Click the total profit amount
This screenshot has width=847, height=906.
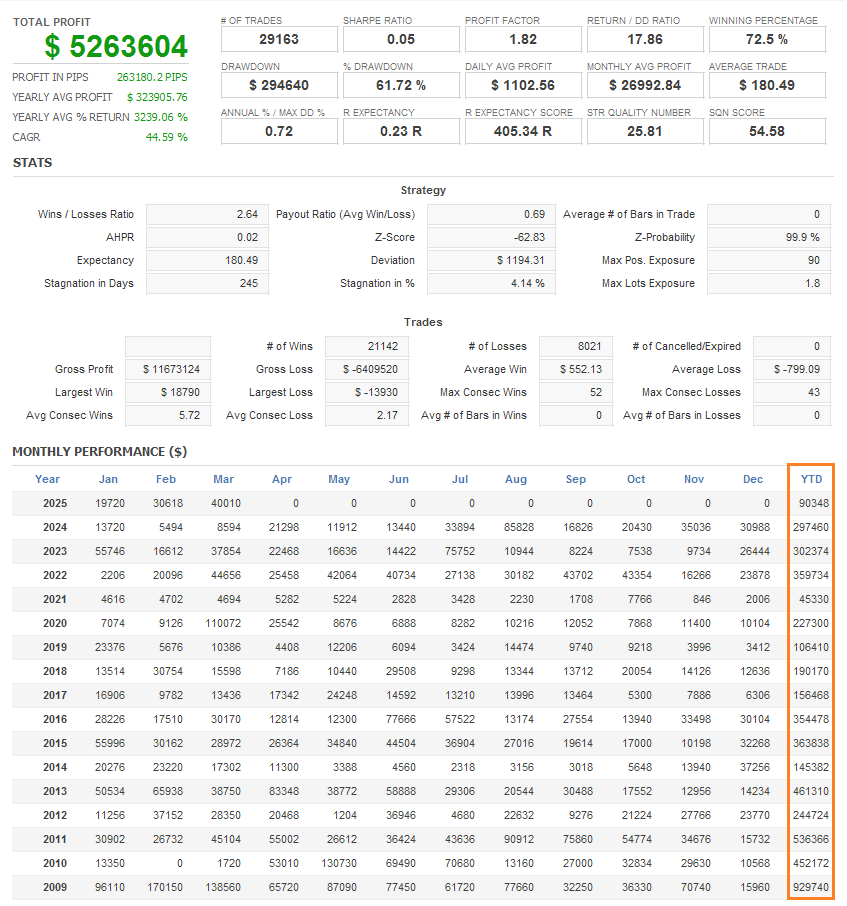[116, 47]
